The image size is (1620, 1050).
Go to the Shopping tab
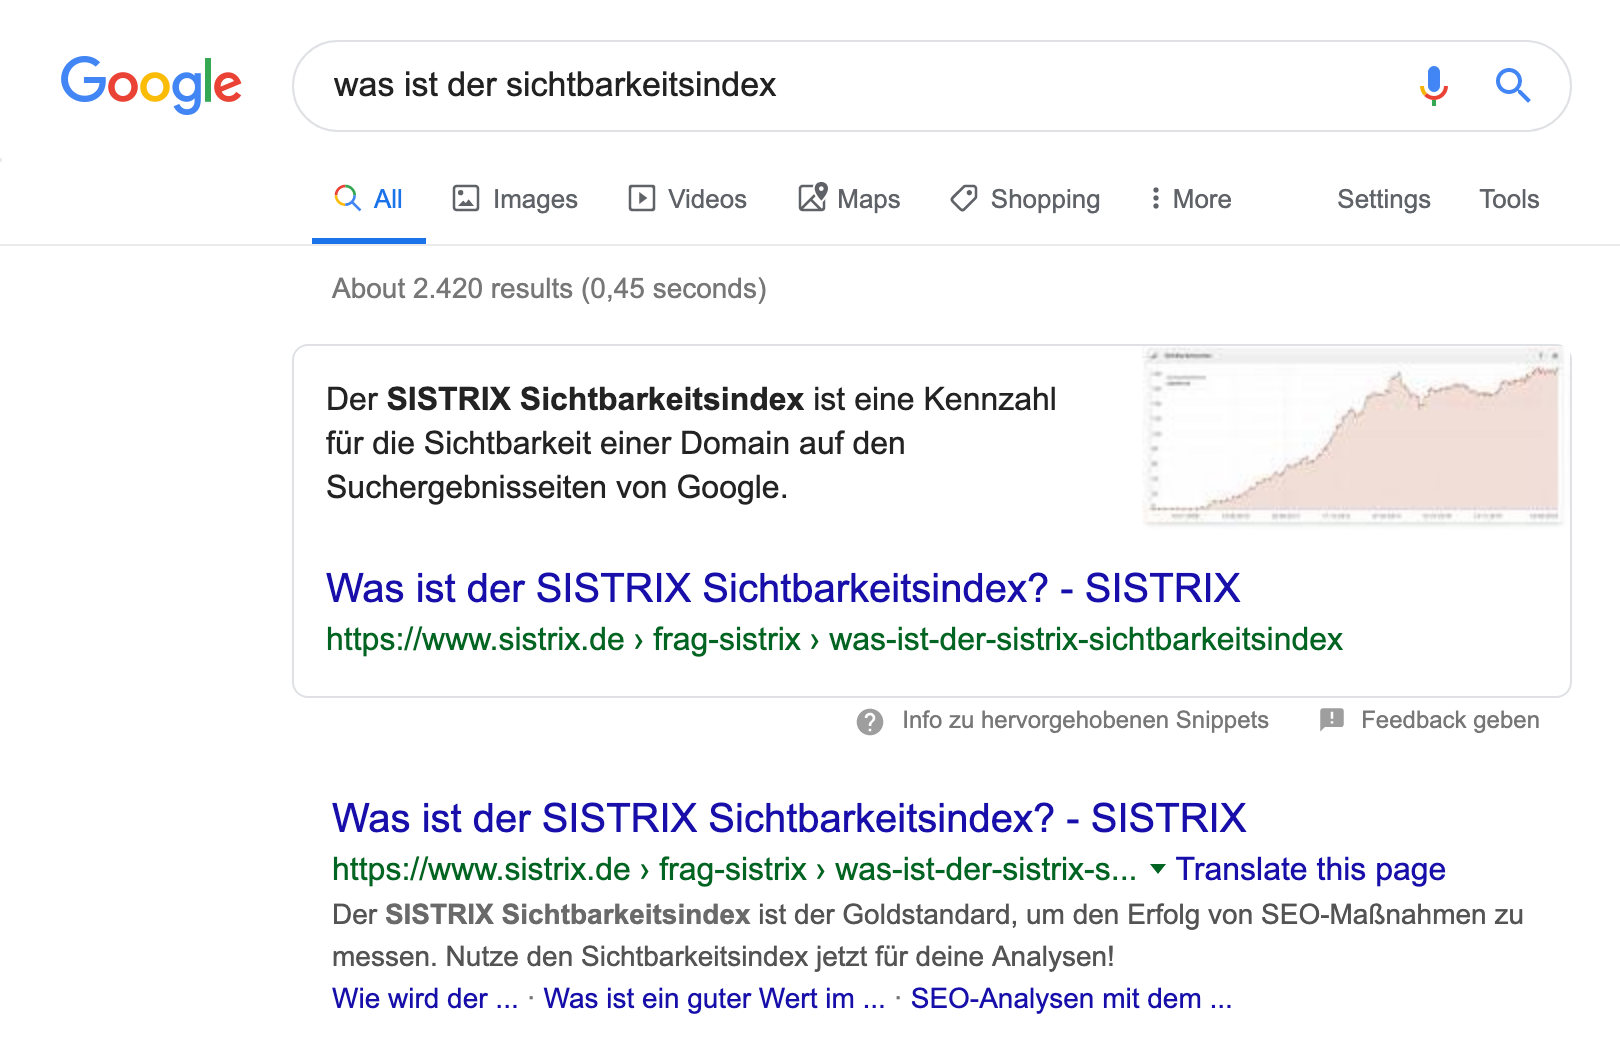[1025, 199]
